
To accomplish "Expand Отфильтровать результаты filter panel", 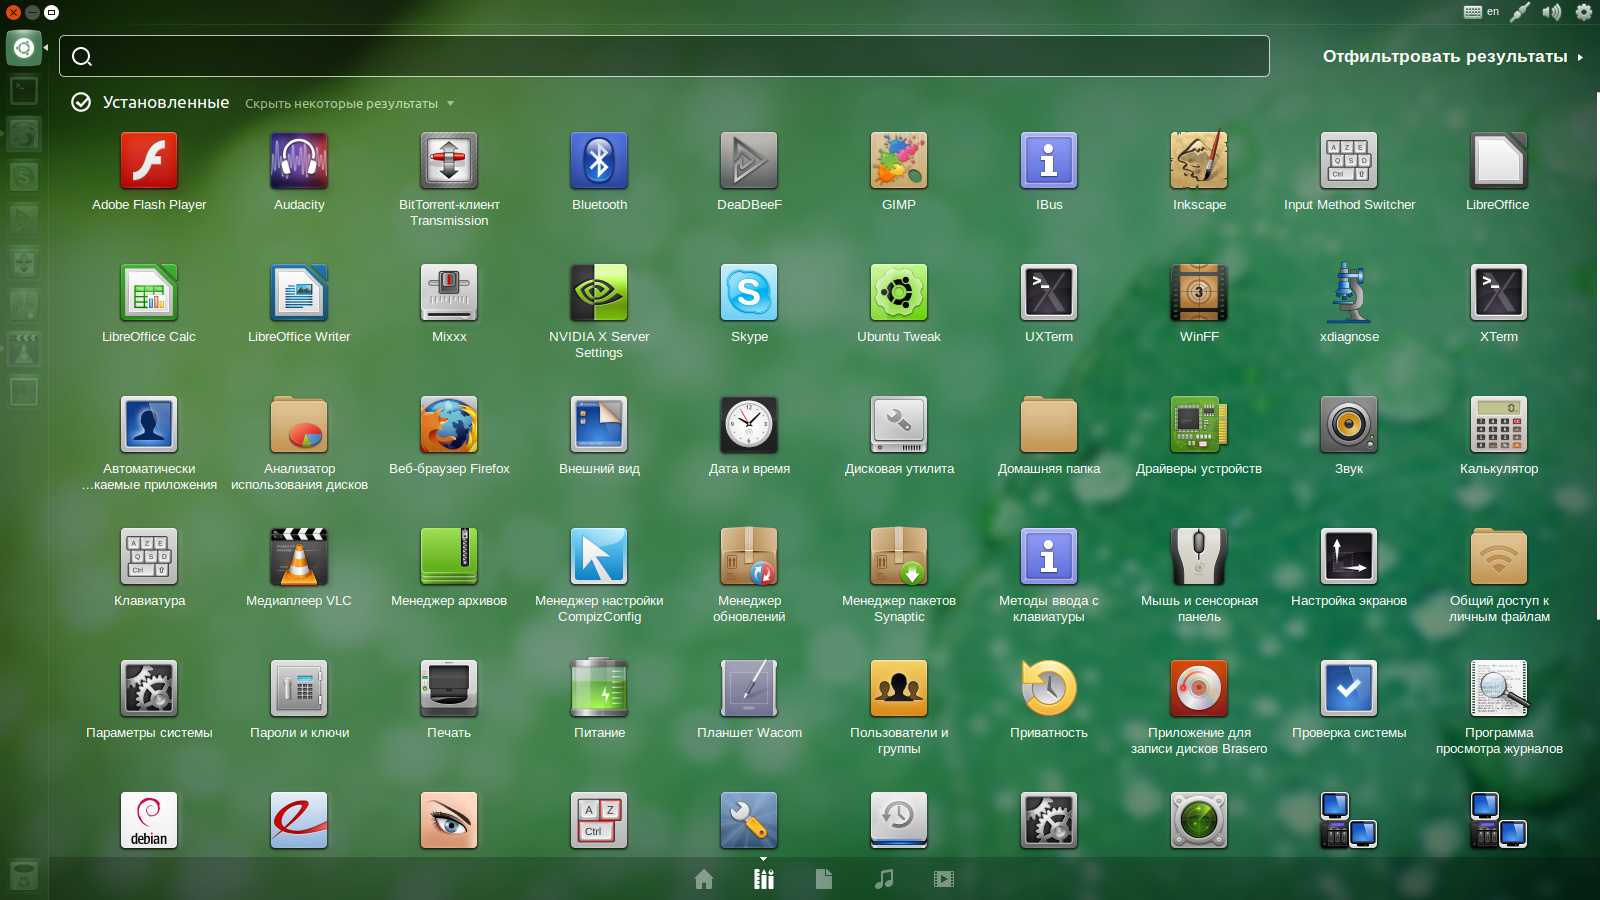I will (1453, 57).
